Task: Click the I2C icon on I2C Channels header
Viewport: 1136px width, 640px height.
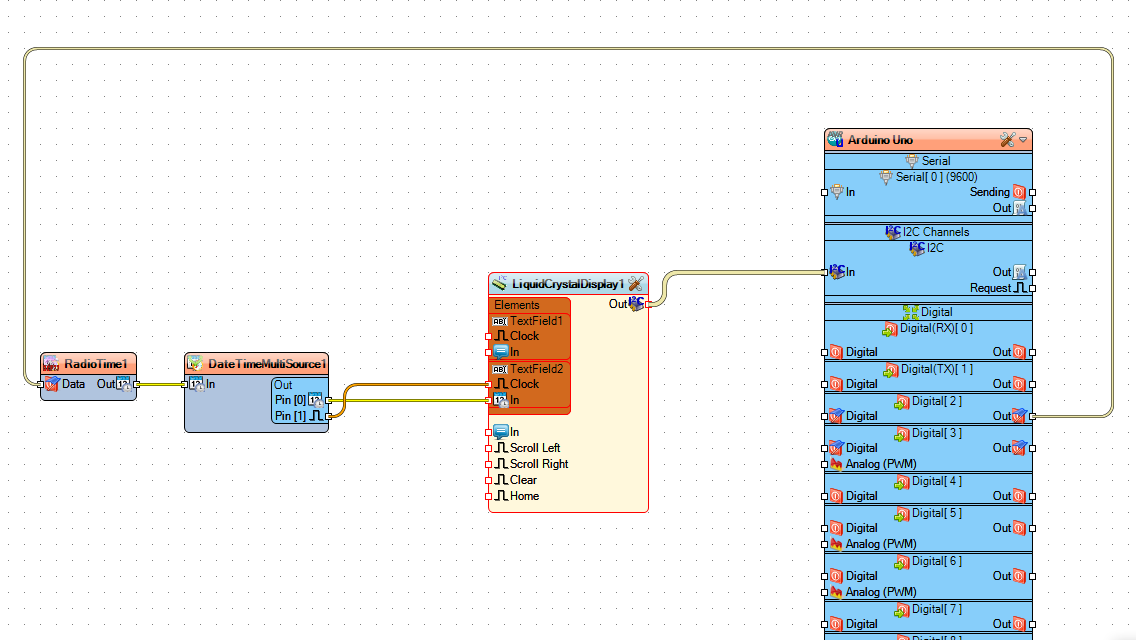Action: [893, 231]
